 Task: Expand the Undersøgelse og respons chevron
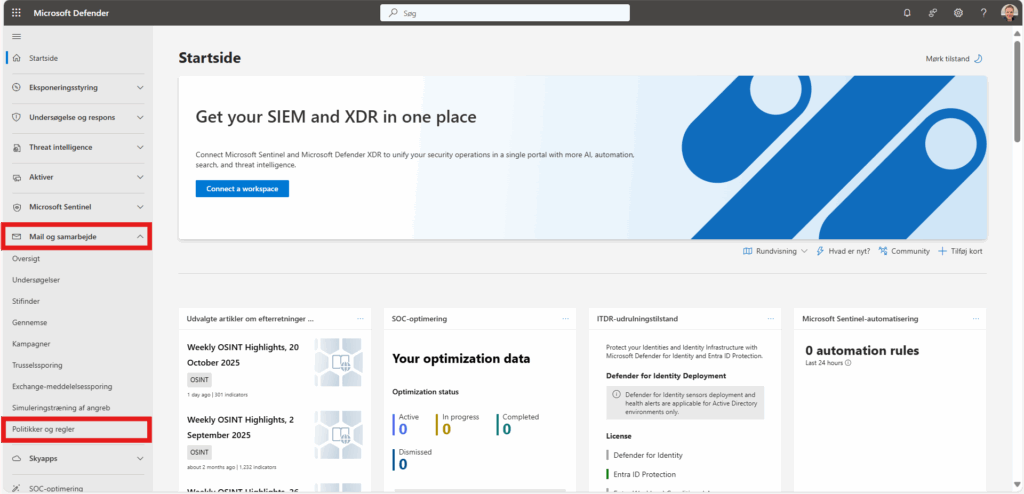click(x=140, y=118)
